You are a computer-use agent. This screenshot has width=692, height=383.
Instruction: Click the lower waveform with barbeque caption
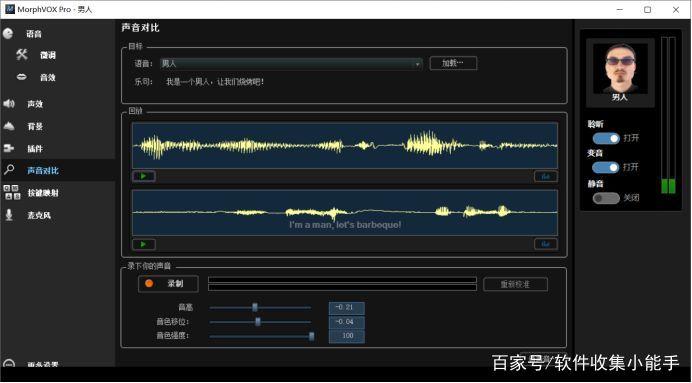(345, 213)
